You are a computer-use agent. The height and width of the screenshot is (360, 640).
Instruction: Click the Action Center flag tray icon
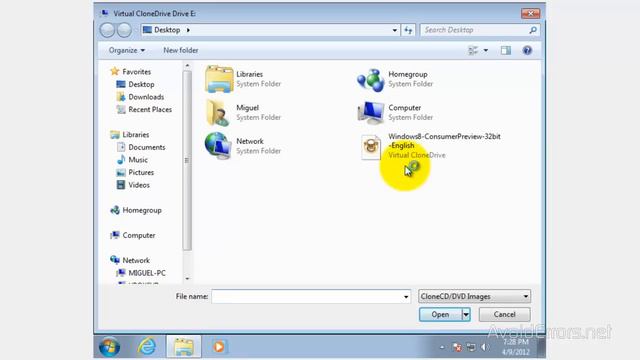click(x=457, y=347)
